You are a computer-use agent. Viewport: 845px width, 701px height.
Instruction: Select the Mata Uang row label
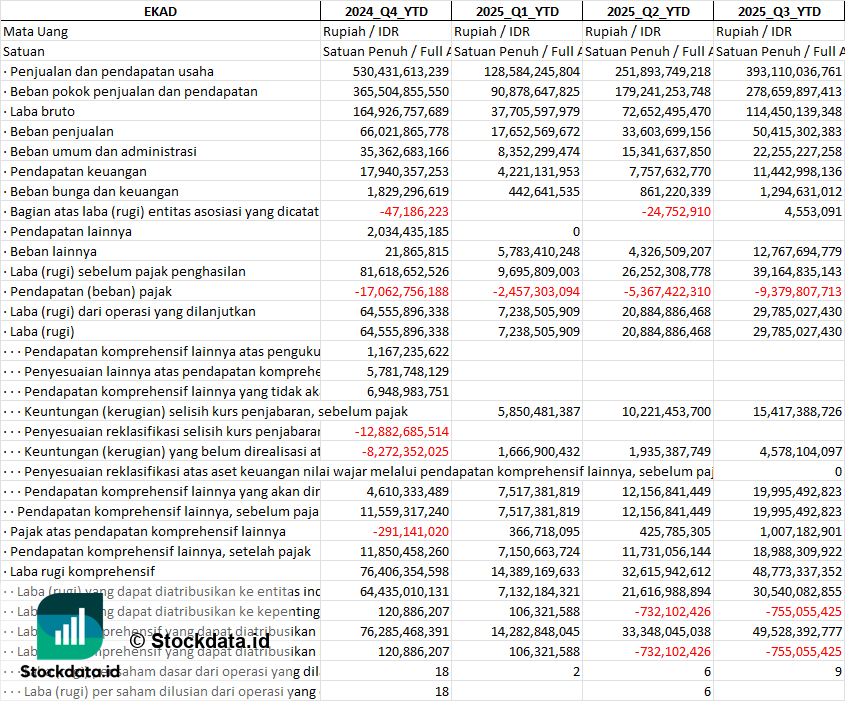click(x=36, y=31)
